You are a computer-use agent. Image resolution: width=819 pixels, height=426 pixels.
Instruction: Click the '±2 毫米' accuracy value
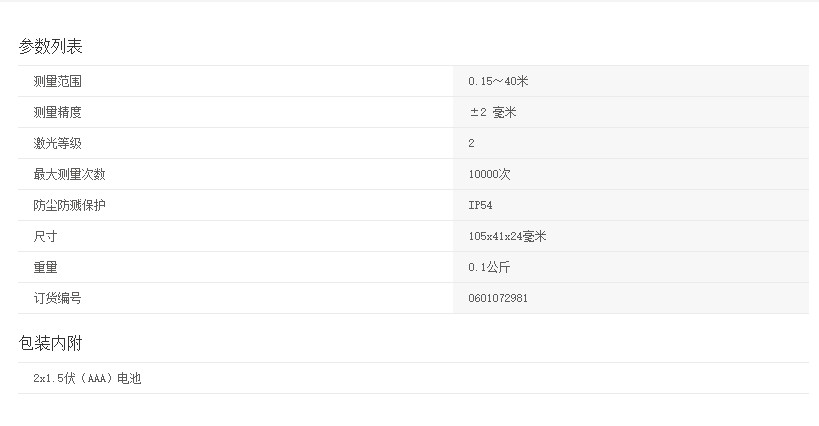(492, 112)
